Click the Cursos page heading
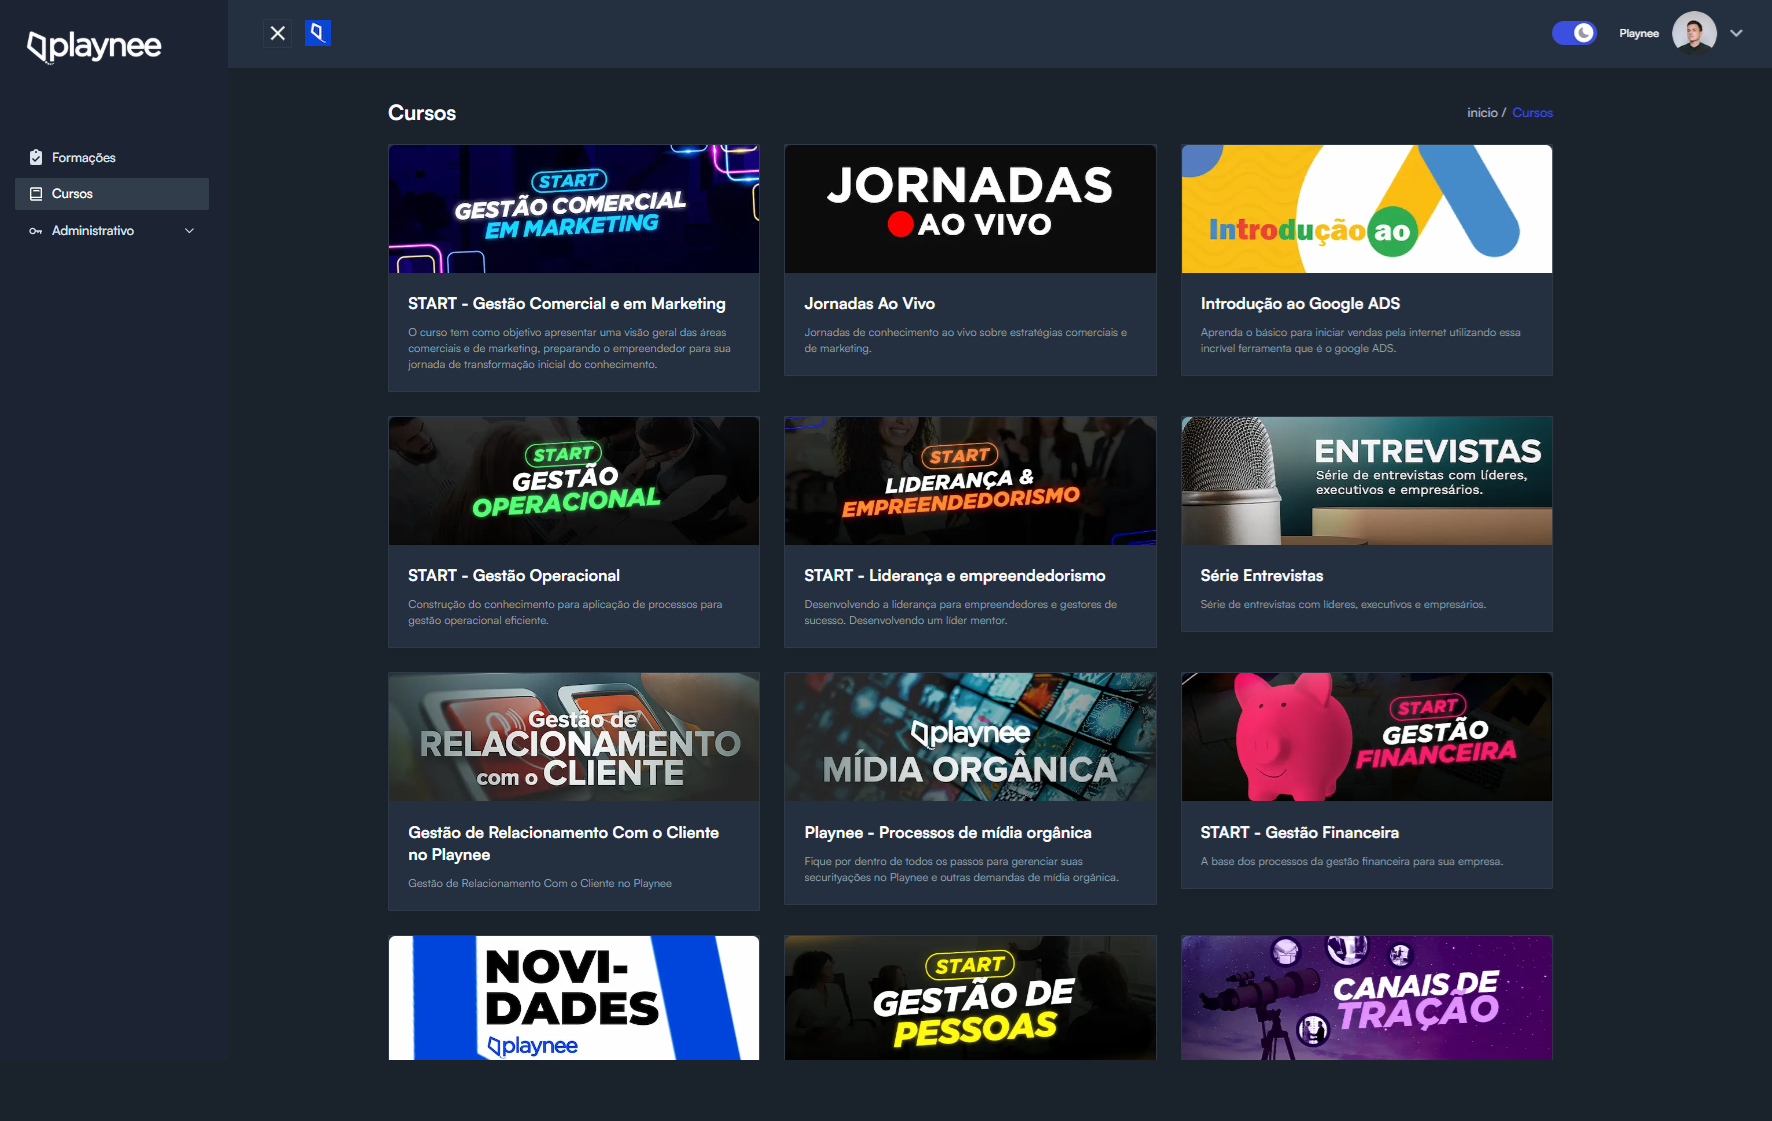The image size is (1772, 1121). [x=422, y=113]
